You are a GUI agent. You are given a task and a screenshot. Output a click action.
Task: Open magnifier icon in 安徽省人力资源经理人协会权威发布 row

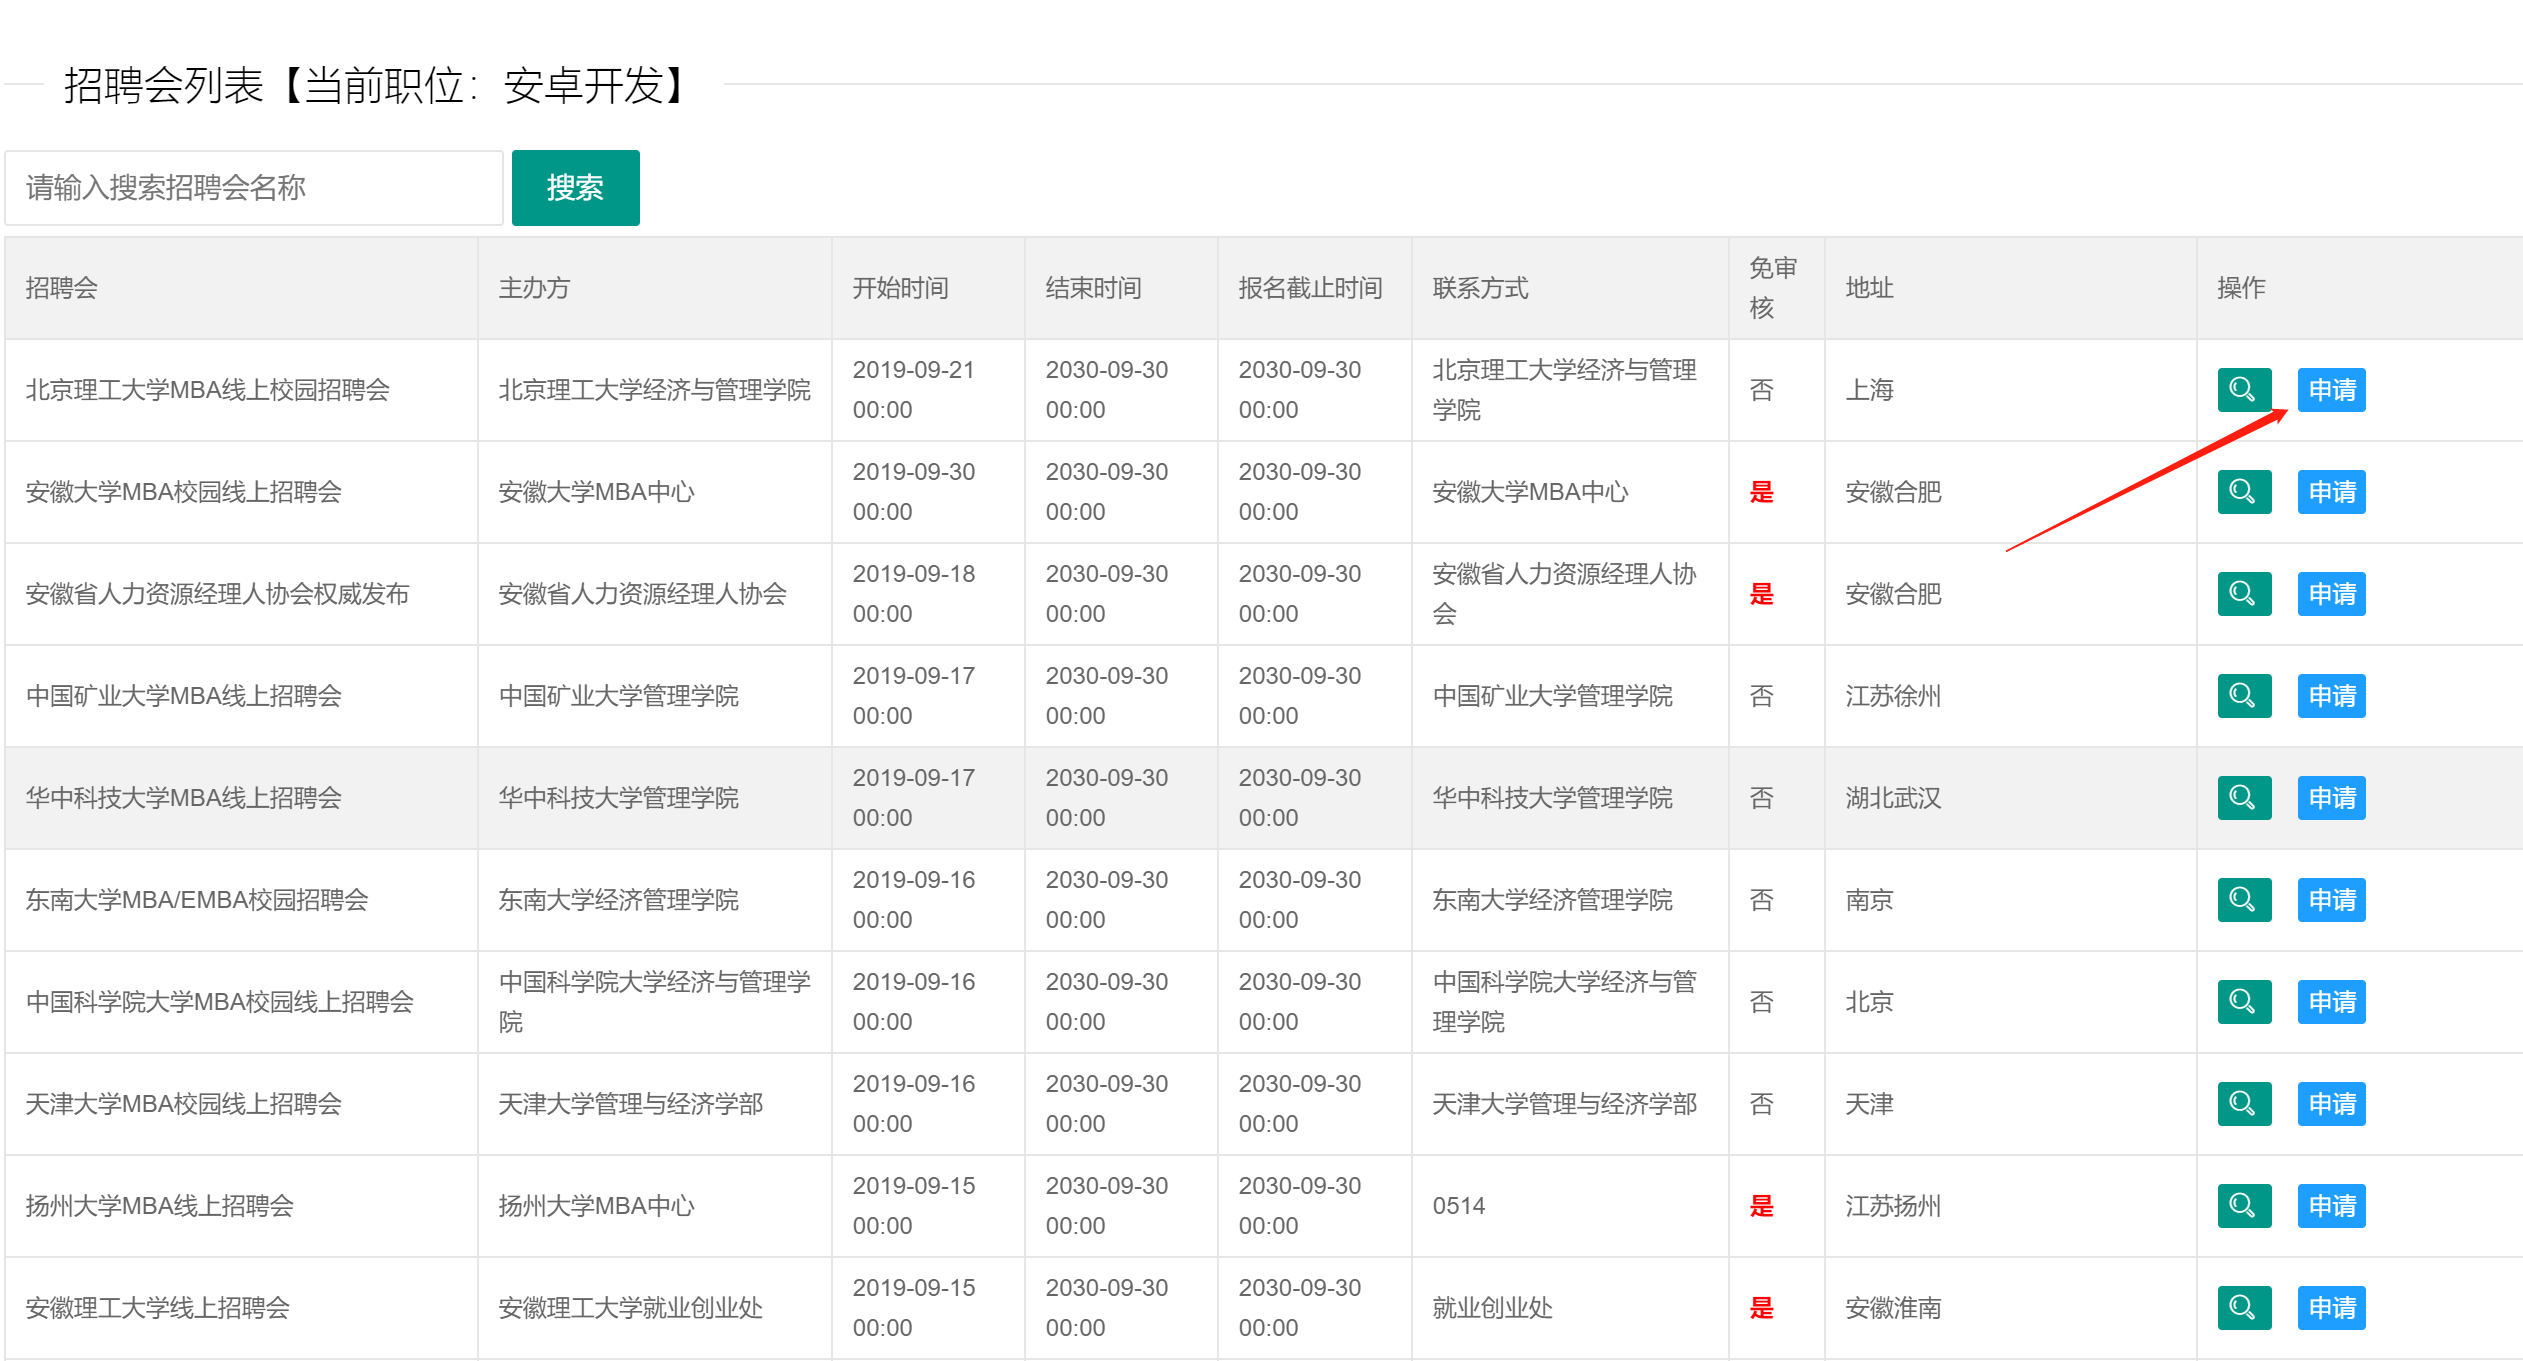pyautogui.click(x=2244, y=594)
